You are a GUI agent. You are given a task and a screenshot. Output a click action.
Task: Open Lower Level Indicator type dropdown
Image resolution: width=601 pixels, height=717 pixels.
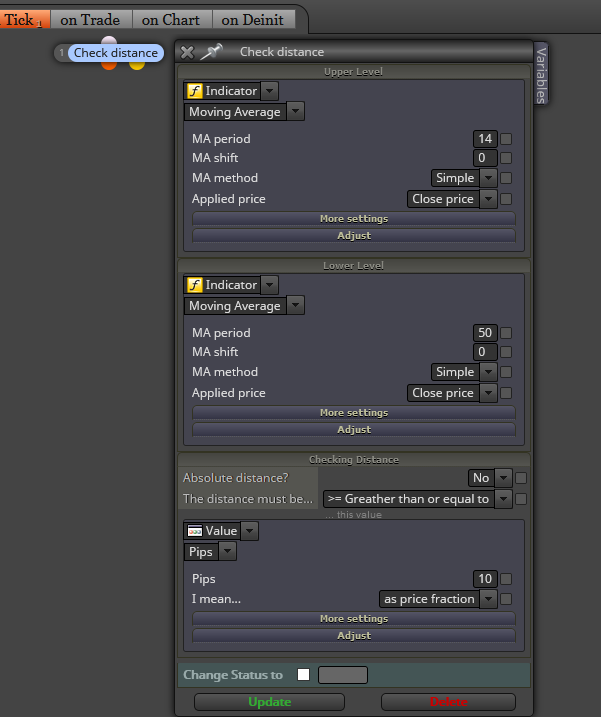(x=269, y=284)
